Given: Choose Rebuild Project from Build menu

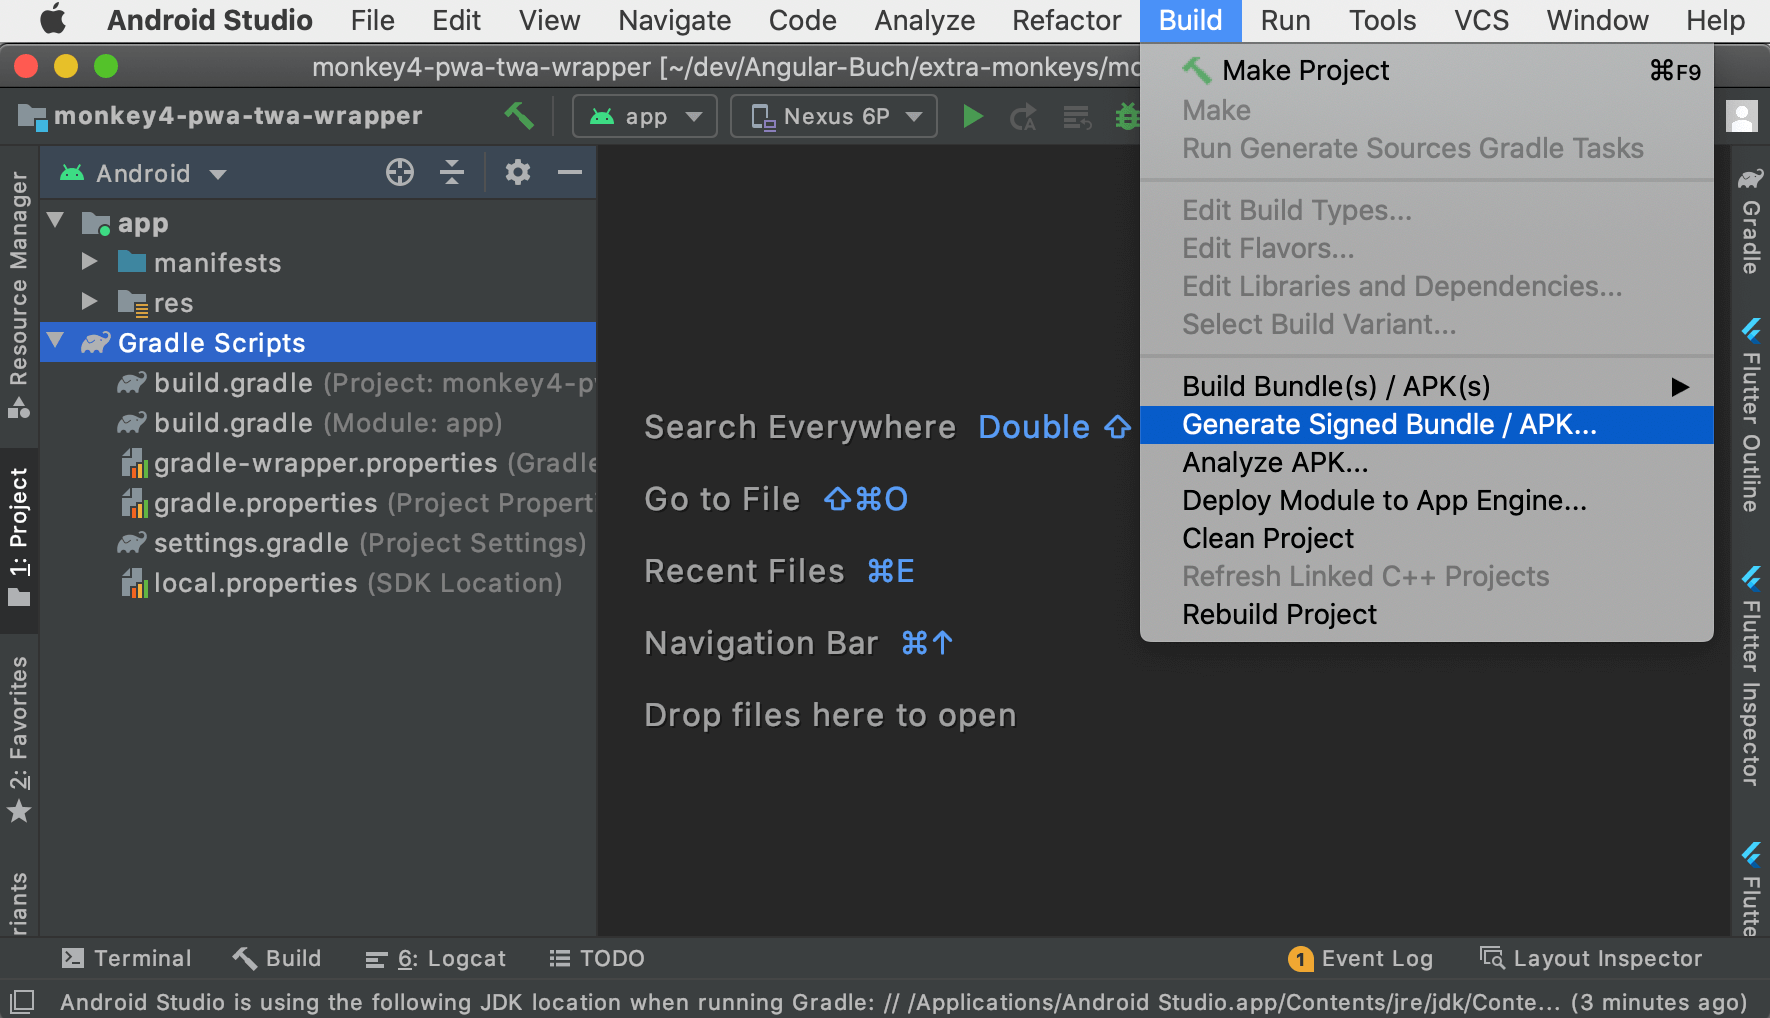Looking at the screenshot, I should (x=1427, y=614).
